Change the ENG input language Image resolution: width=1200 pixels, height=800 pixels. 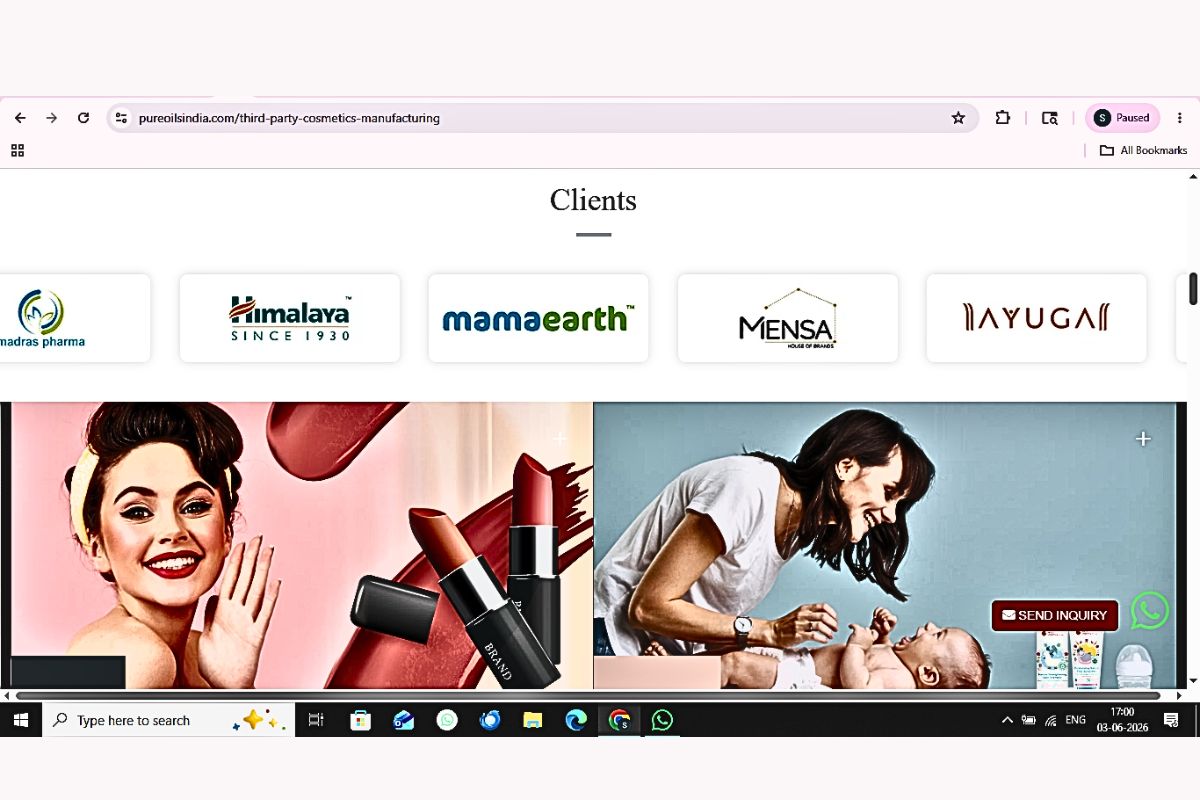(x=1076, y=720)
